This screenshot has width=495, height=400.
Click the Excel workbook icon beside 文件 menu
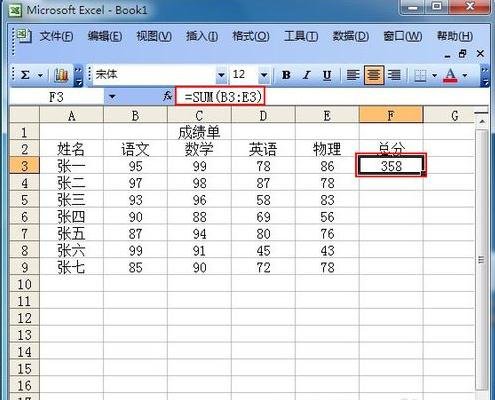(x=24, y=36)
